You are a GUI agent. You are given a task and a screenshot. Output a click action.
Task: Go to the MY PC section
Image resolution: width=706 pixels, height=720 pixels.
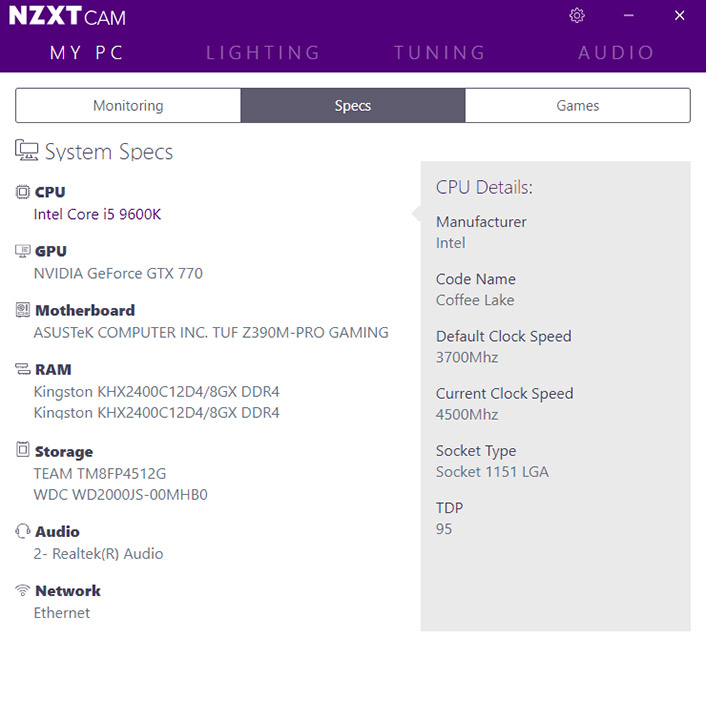click(x=87, y=53)
